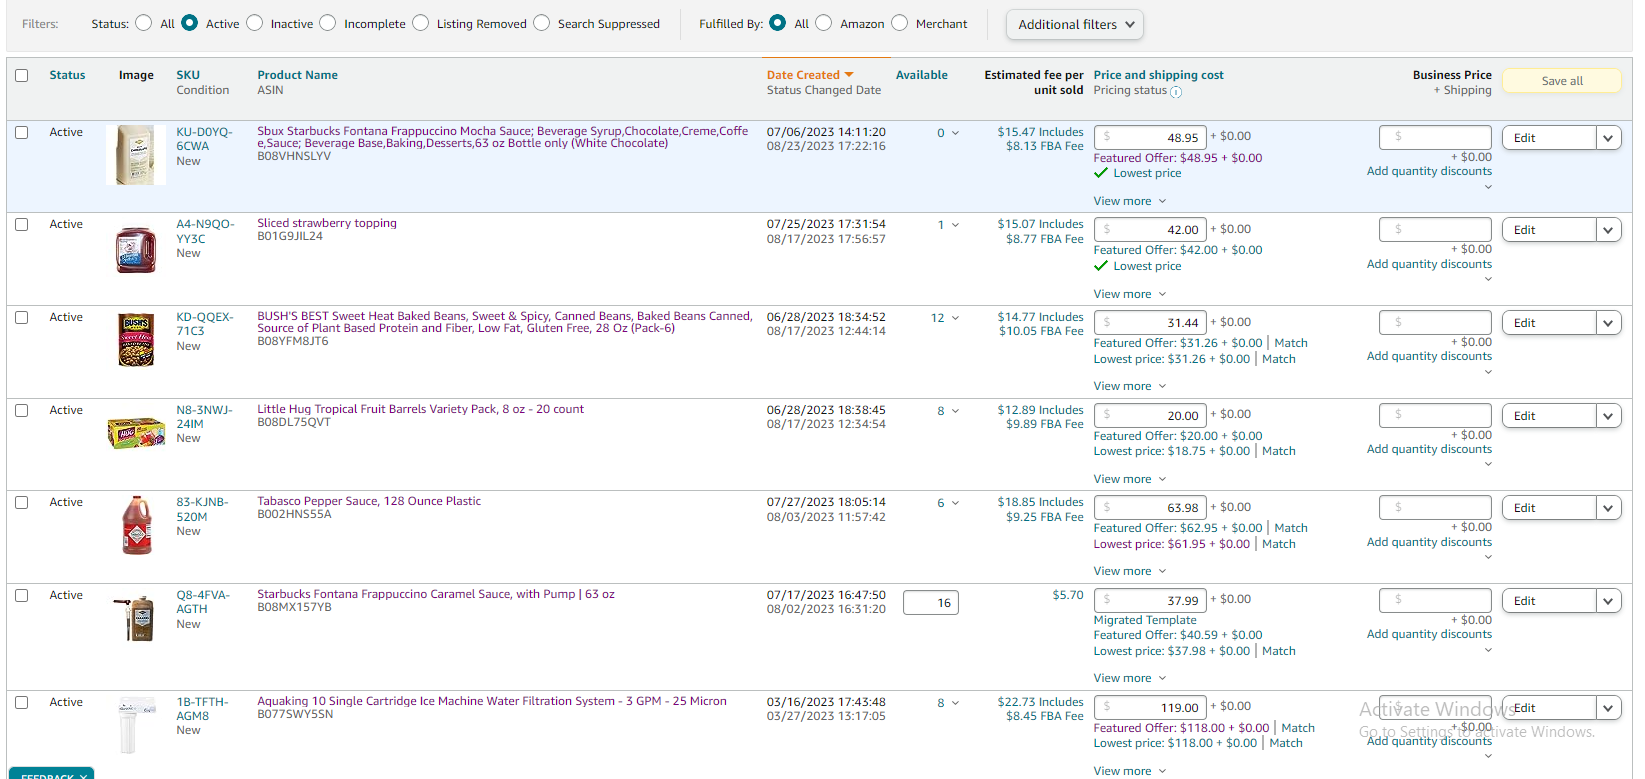The width and height of the screenshot is (1645, 779).
Task: Click the price field showing 48.95
Action: [x=1151, y=137]
